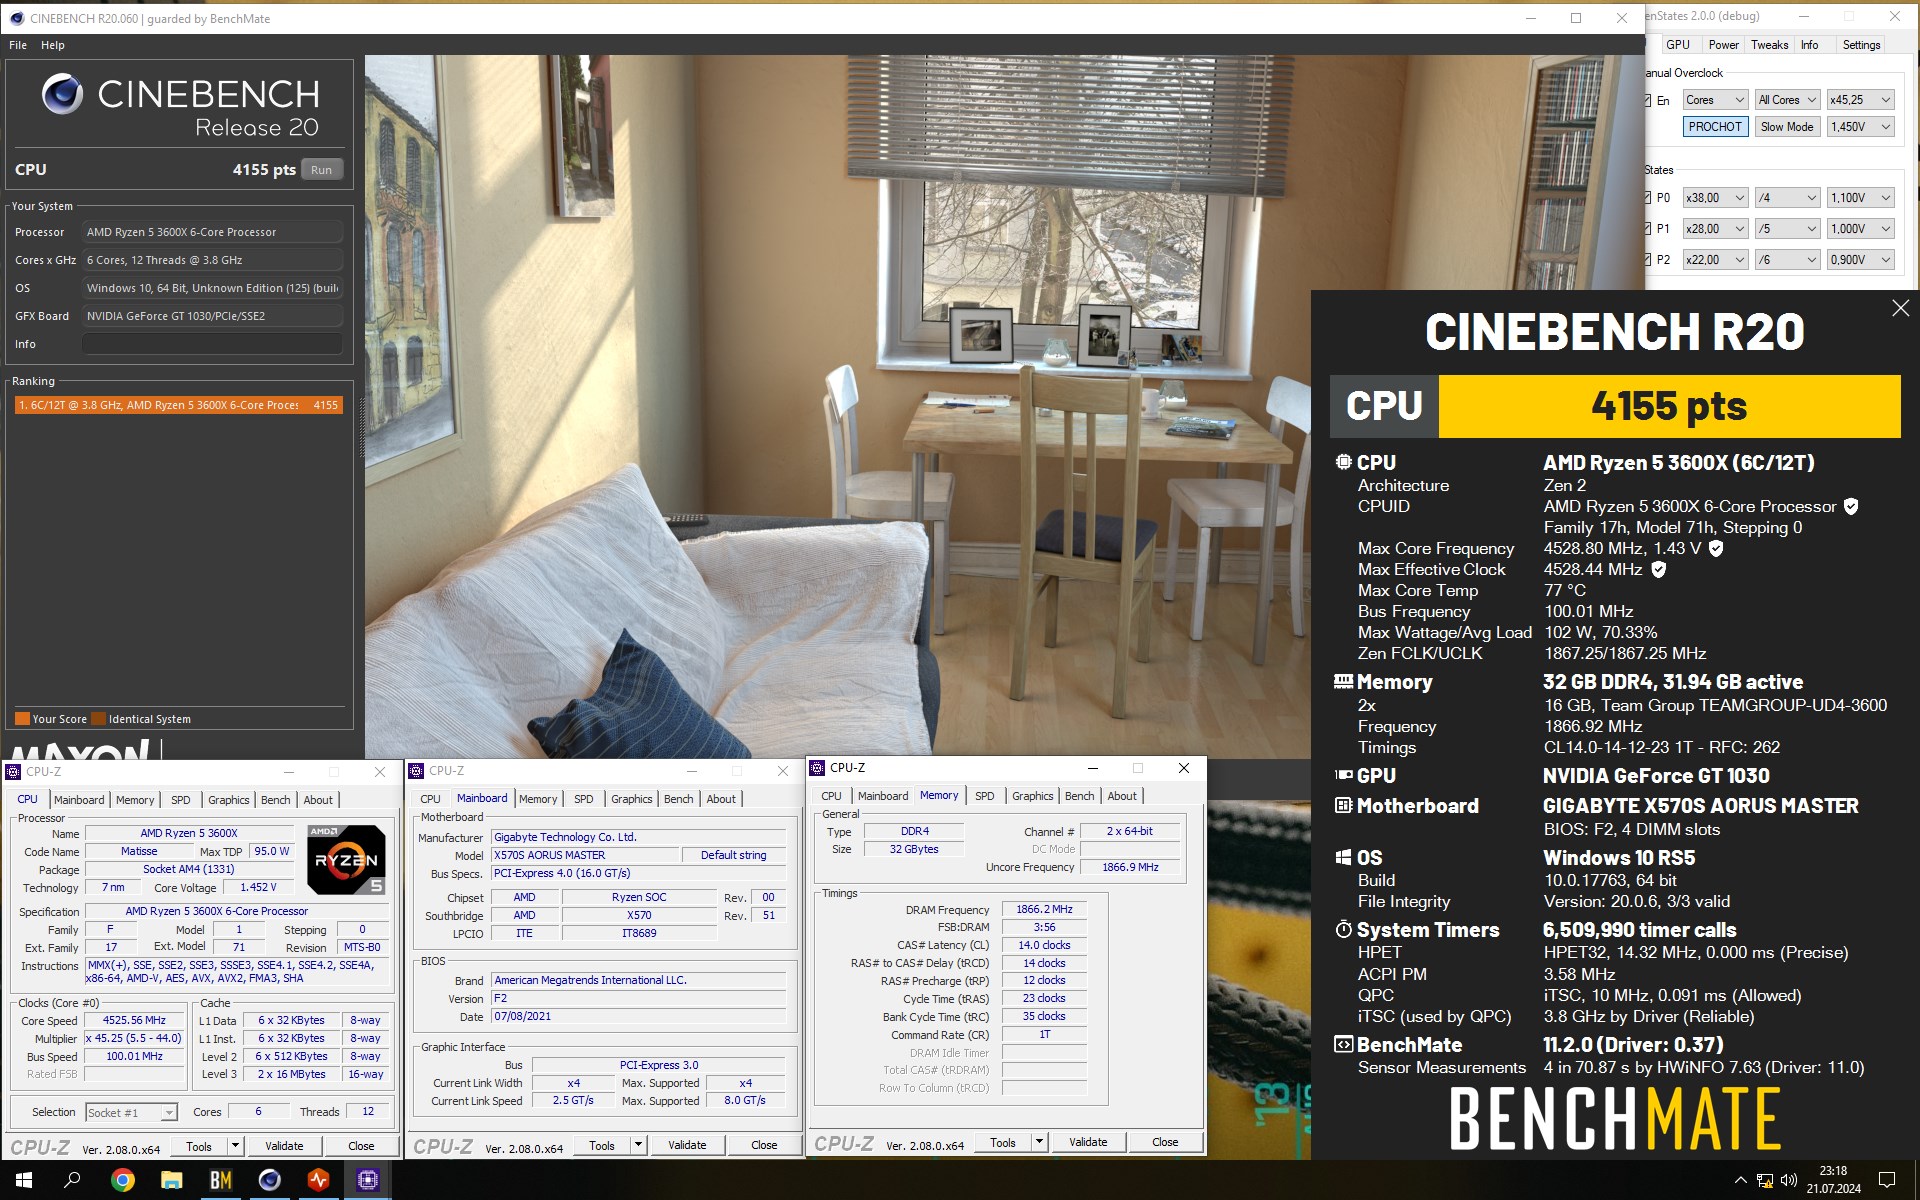Open taskbar volume speaker icon
1920x1200 pixels.
1789,1180
